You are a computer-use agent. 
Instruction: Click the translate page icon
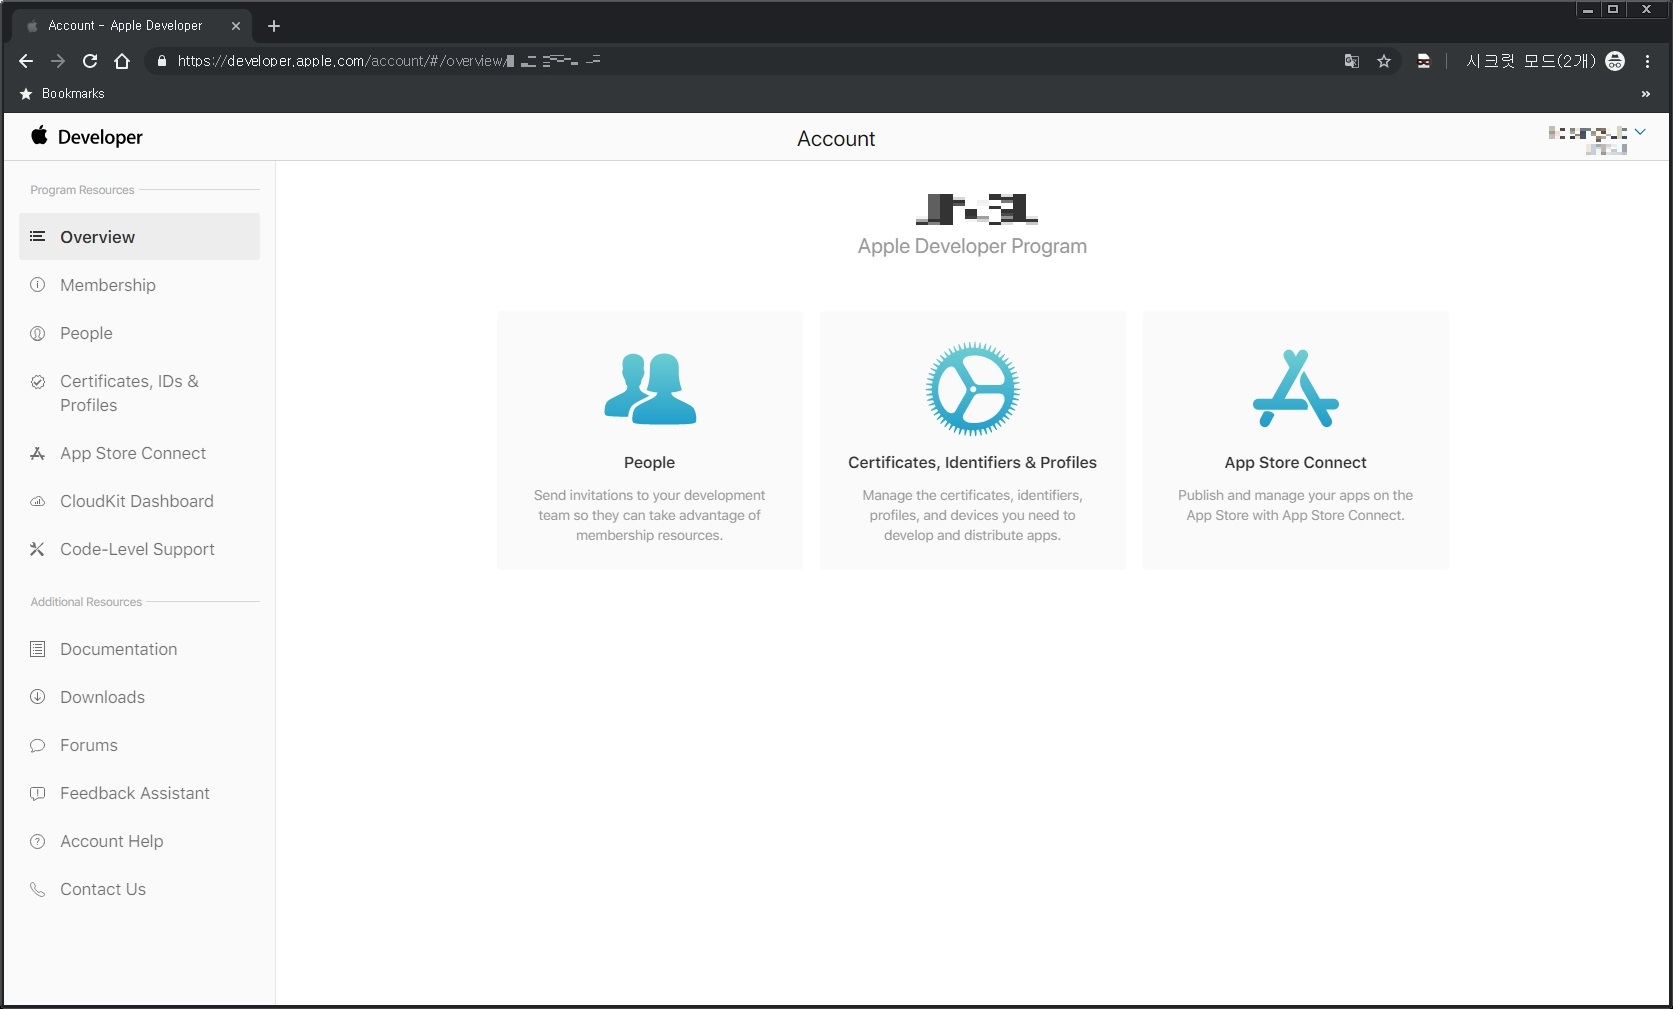point(1352,61)
